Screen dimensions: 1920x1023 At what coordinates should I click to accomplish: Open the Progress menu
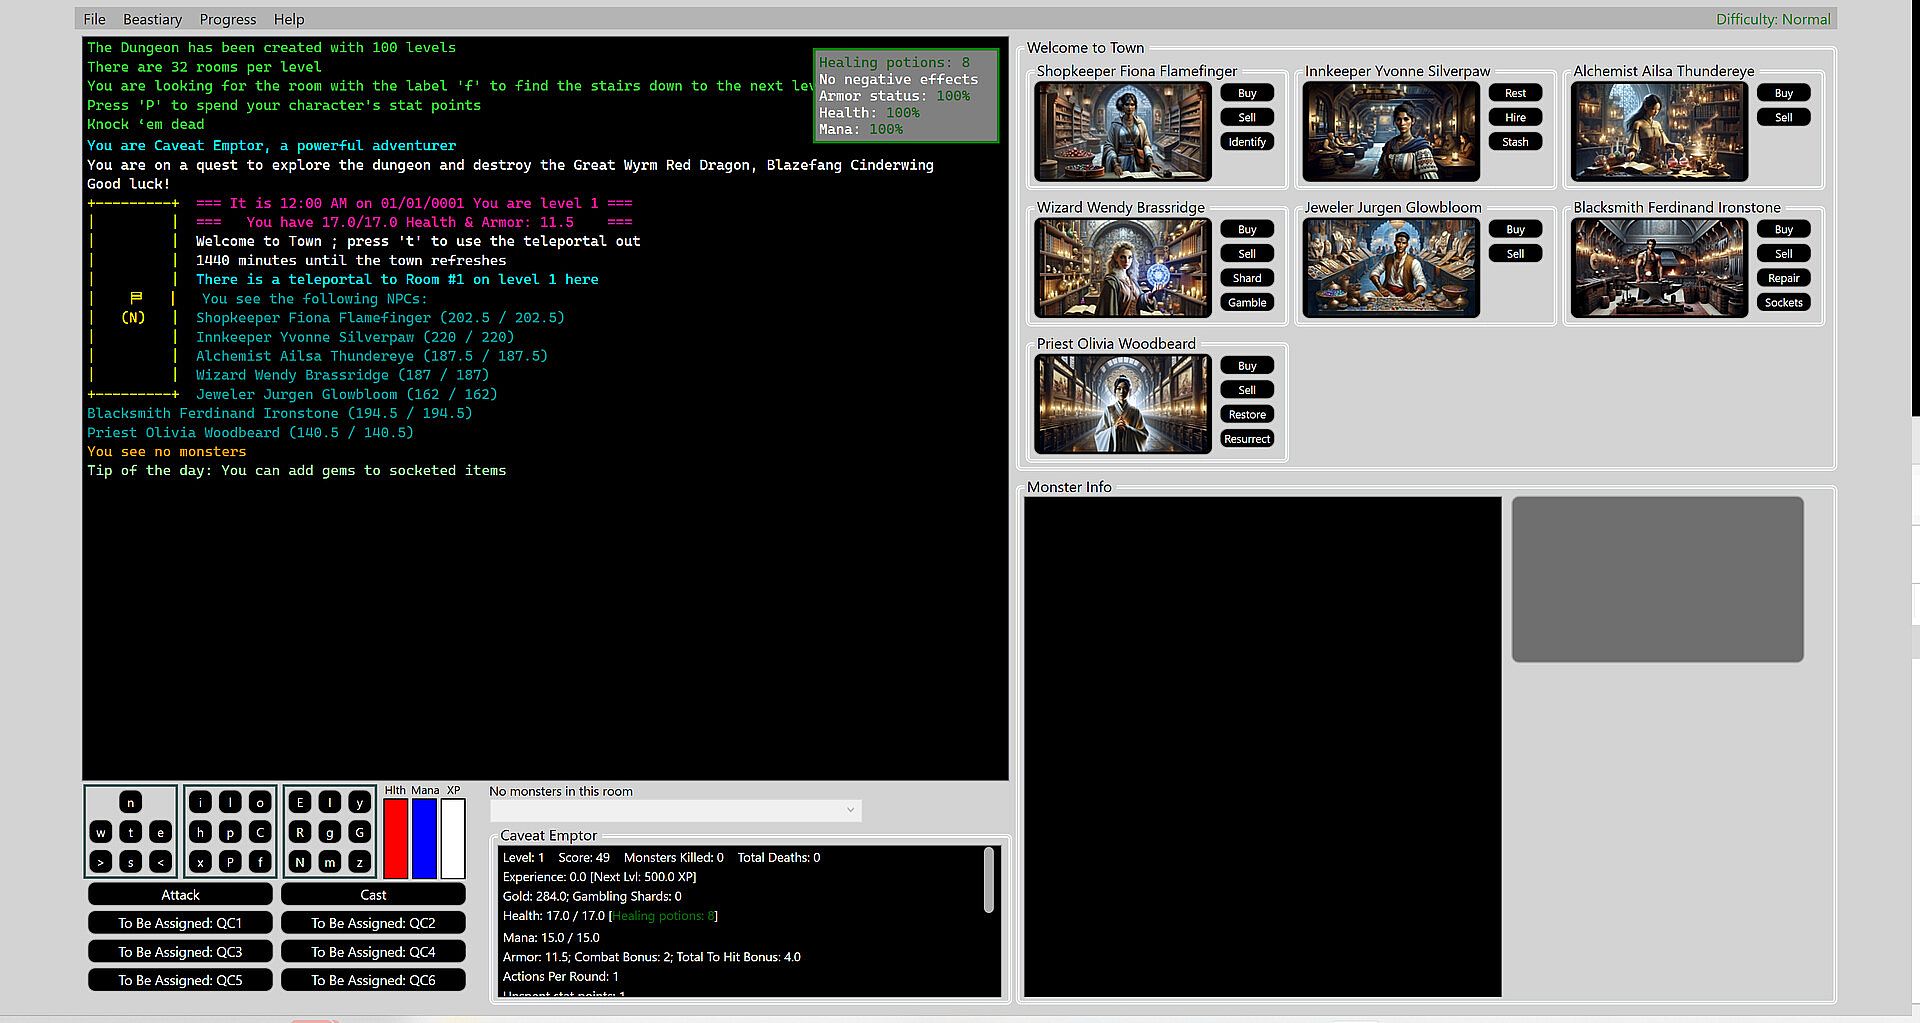tap(227, 19)
